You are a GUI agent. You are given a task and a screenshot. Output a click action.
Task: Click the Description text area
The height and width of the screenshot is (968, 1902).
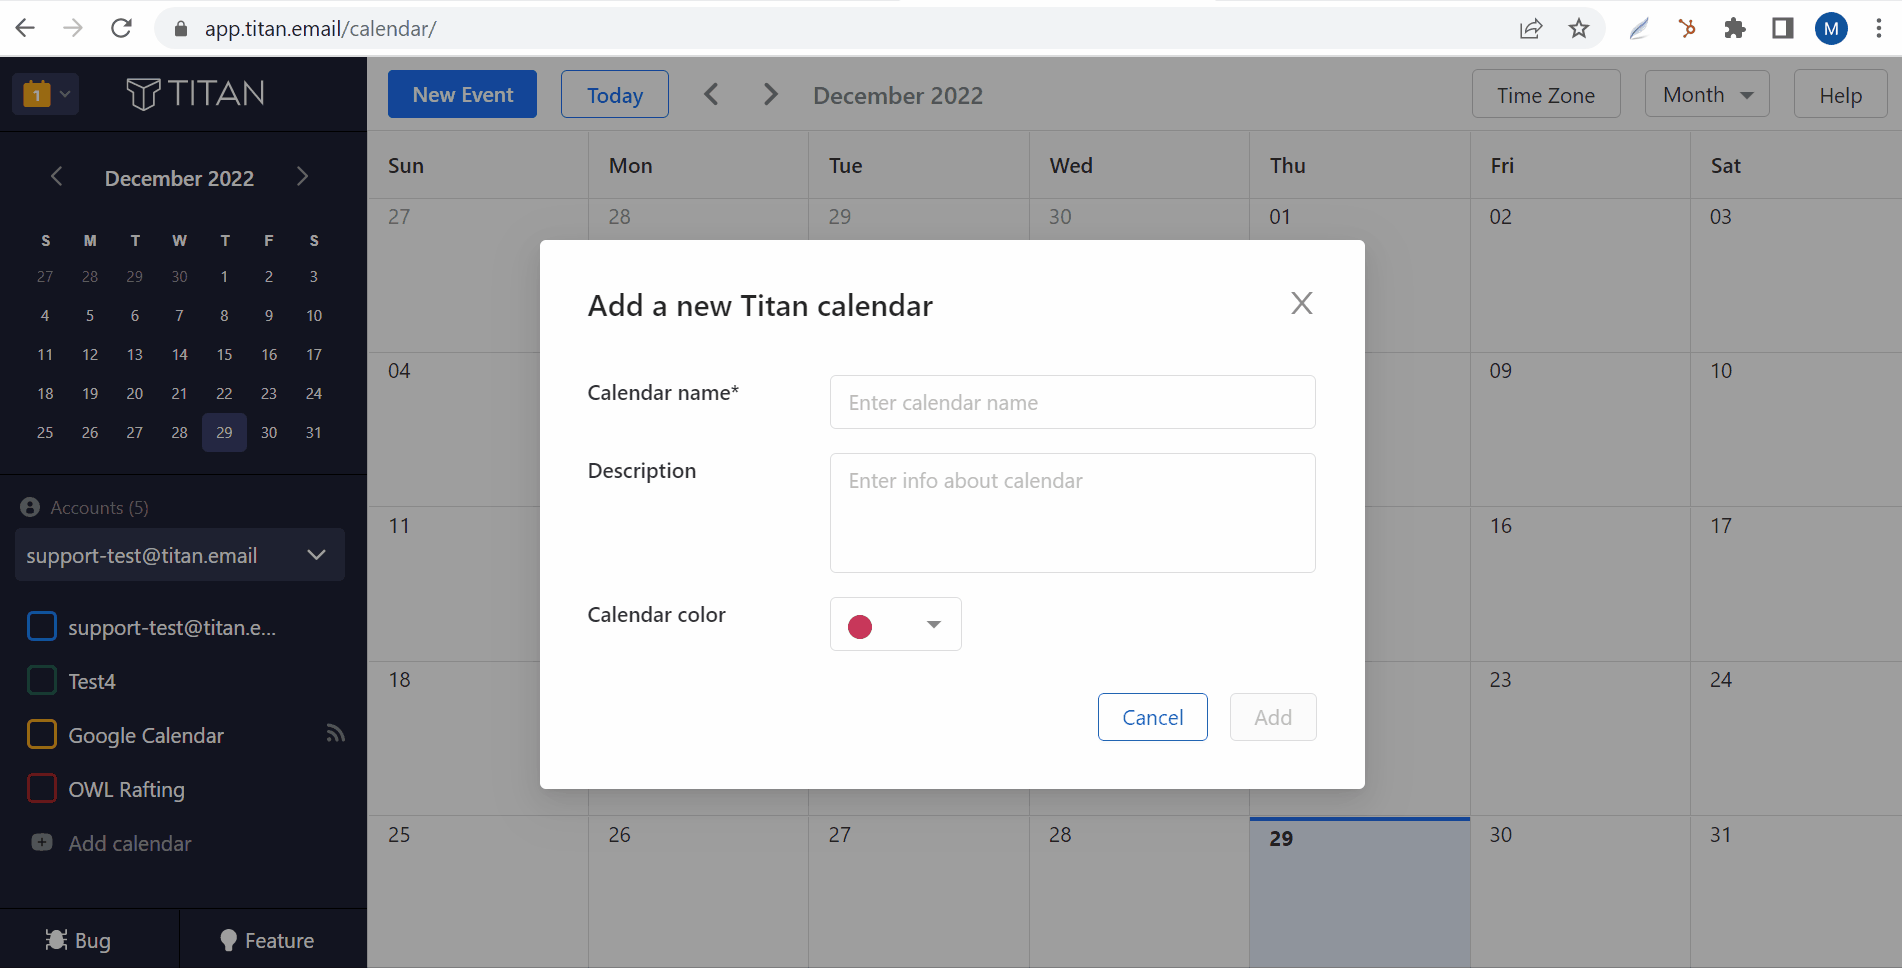pyautogui.click(x=1072, y=513)
